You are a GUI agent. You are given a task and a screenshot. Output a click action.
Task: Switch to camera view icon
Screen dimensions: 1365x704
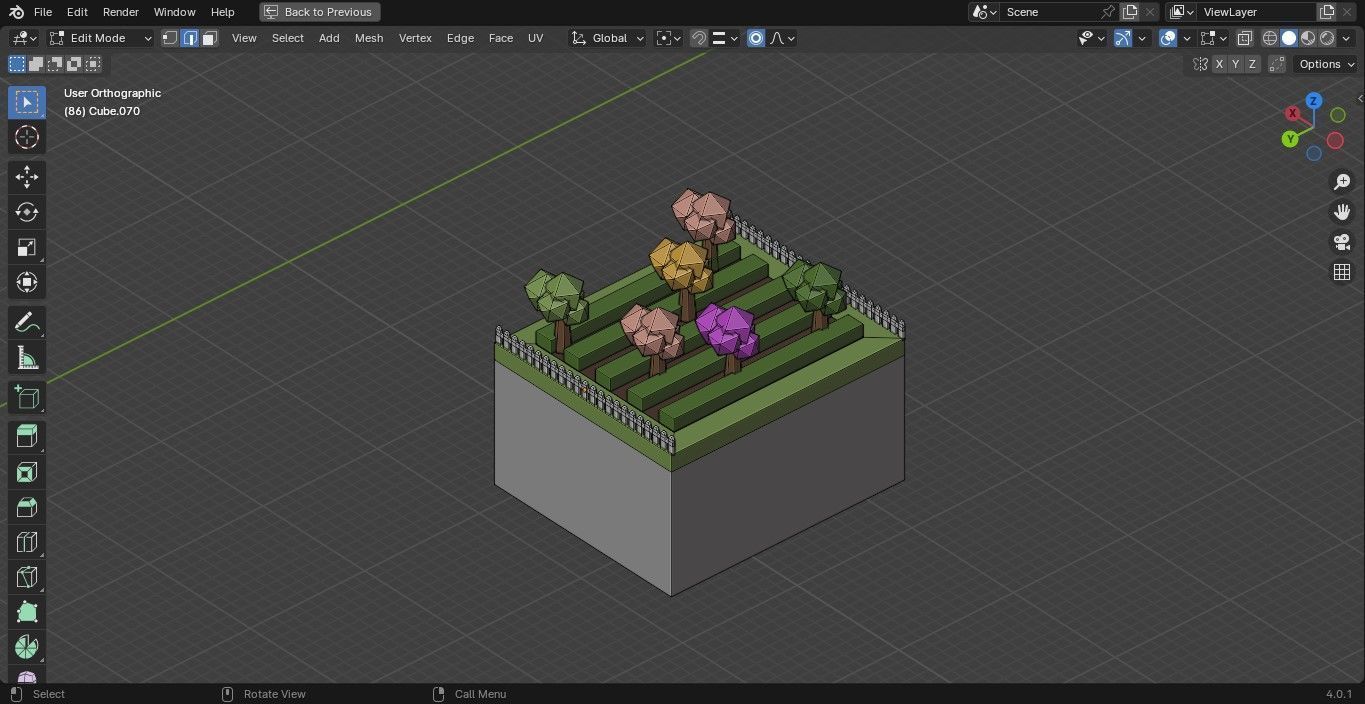[x=1342, y=241]
